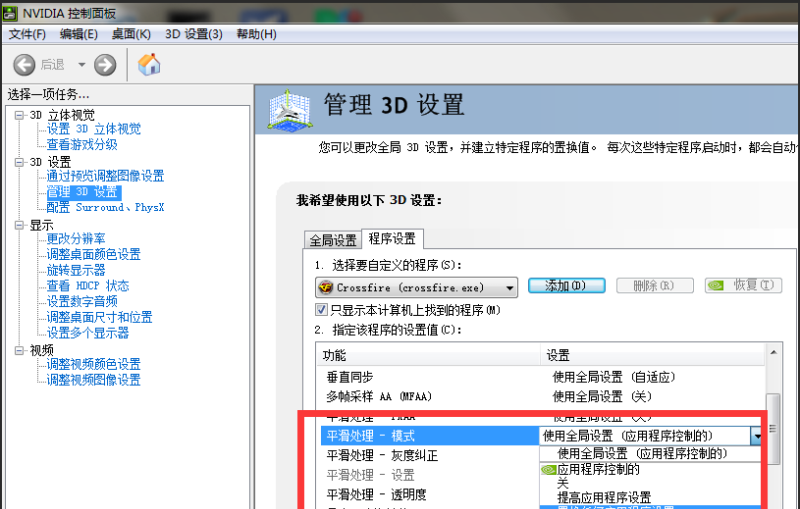This screenshot has width=800, height=509.
Task: Choose 提高应用程序设置 option
Action: [651, 497]
